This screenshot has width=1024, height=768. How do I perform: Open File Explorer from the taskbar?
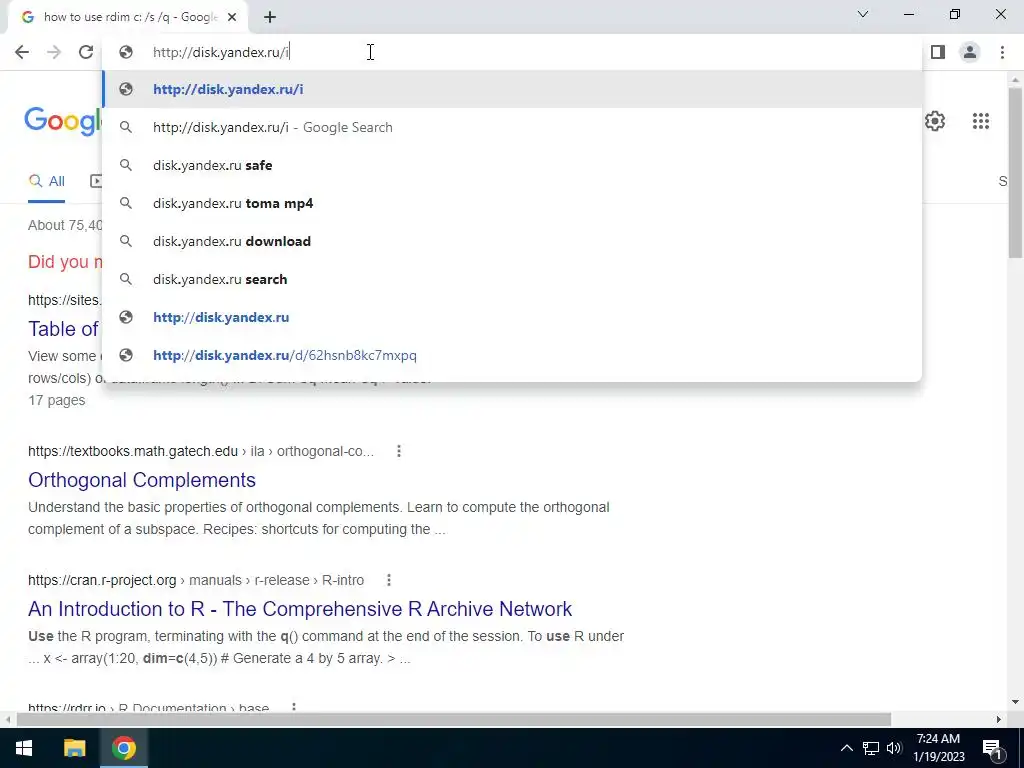tap(74, 748)
